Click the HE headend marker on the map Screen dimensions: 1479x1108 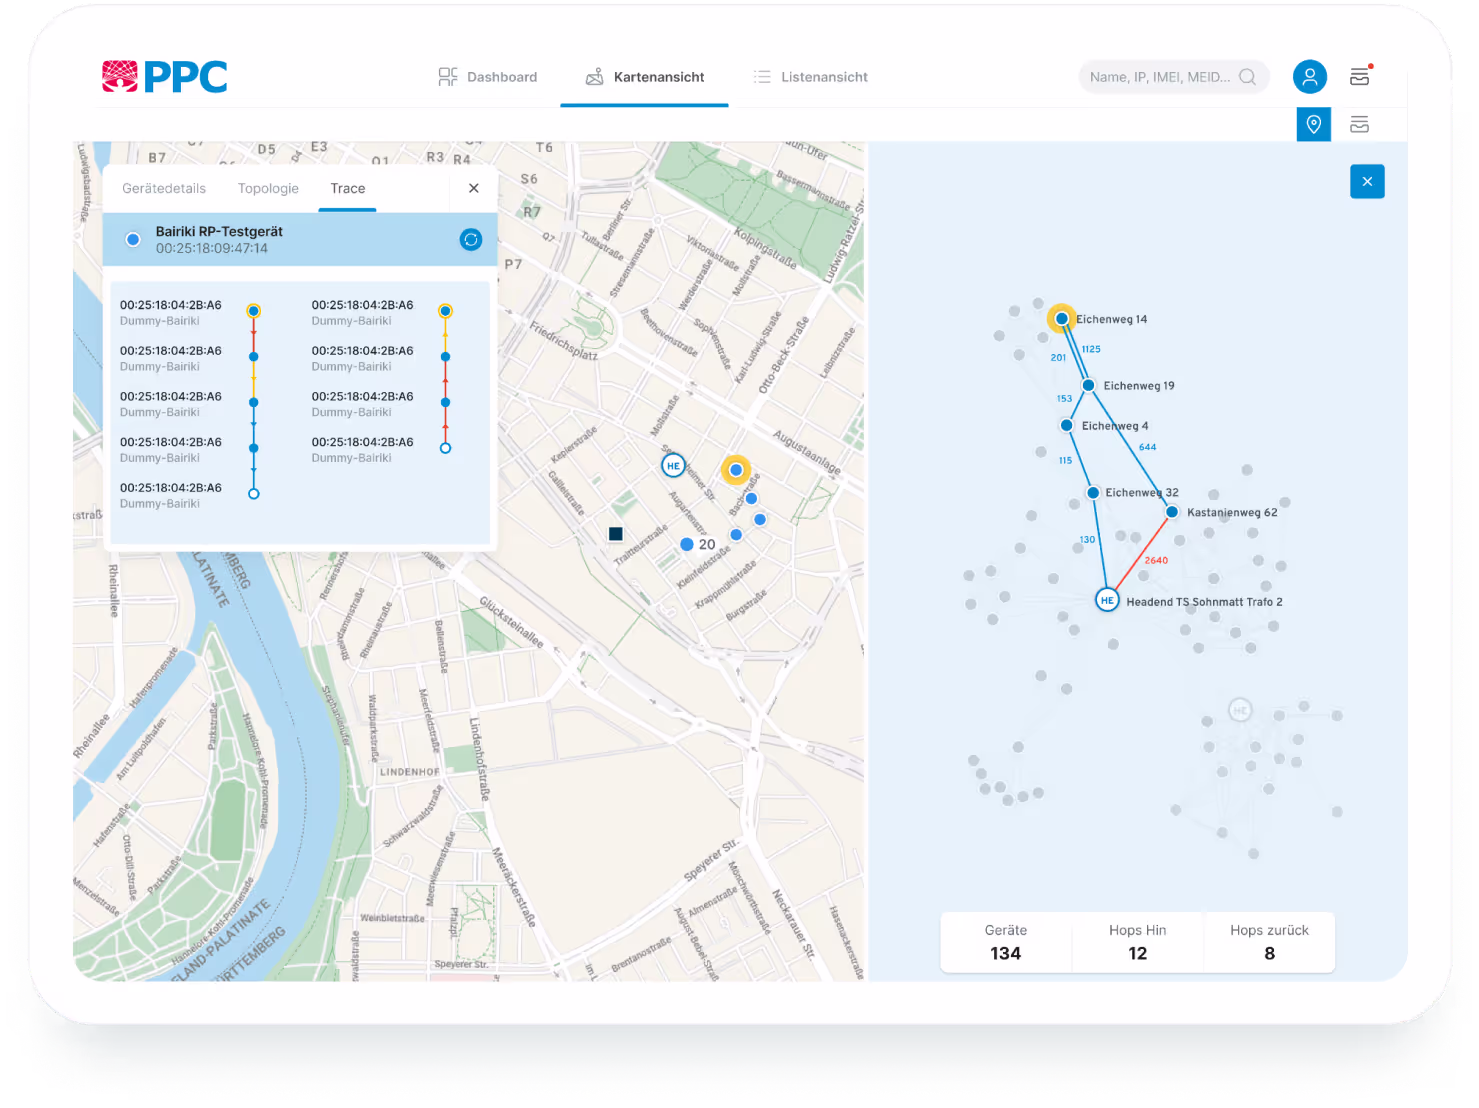tap(674, 466)
